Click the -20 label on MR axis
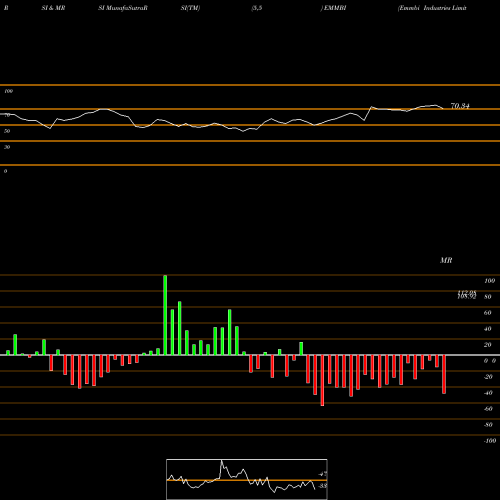The width and height of the screenshot is (500, 500). tap(488, 377)
